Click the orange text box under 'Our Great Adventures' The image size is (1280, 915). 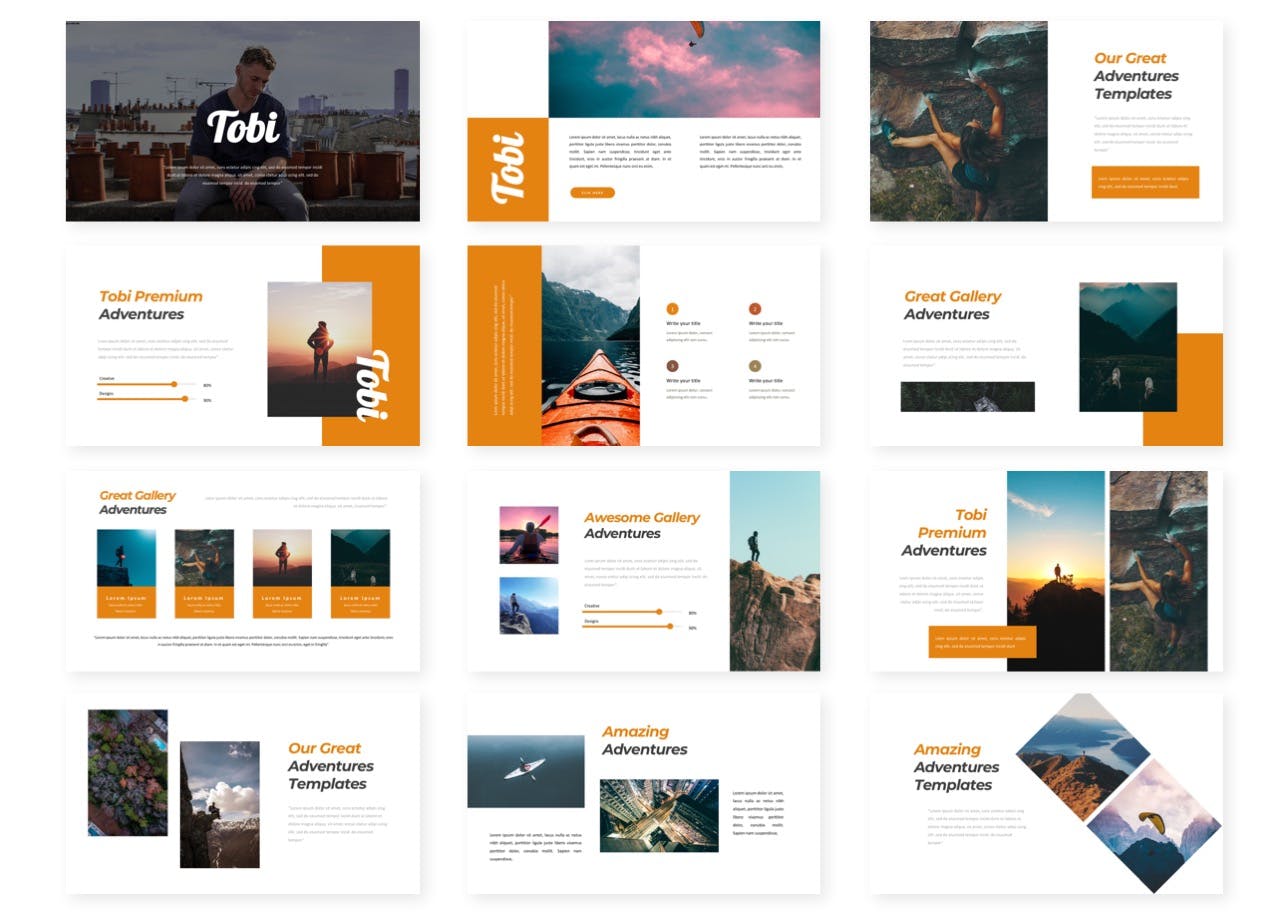[1144, 182]
